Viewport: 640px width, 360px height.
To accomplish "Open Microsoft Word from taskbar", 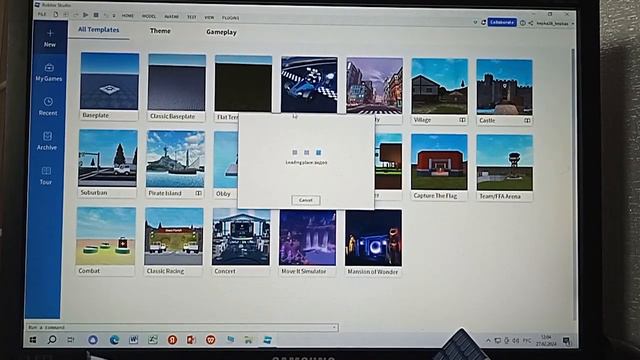I will [133, 340].
